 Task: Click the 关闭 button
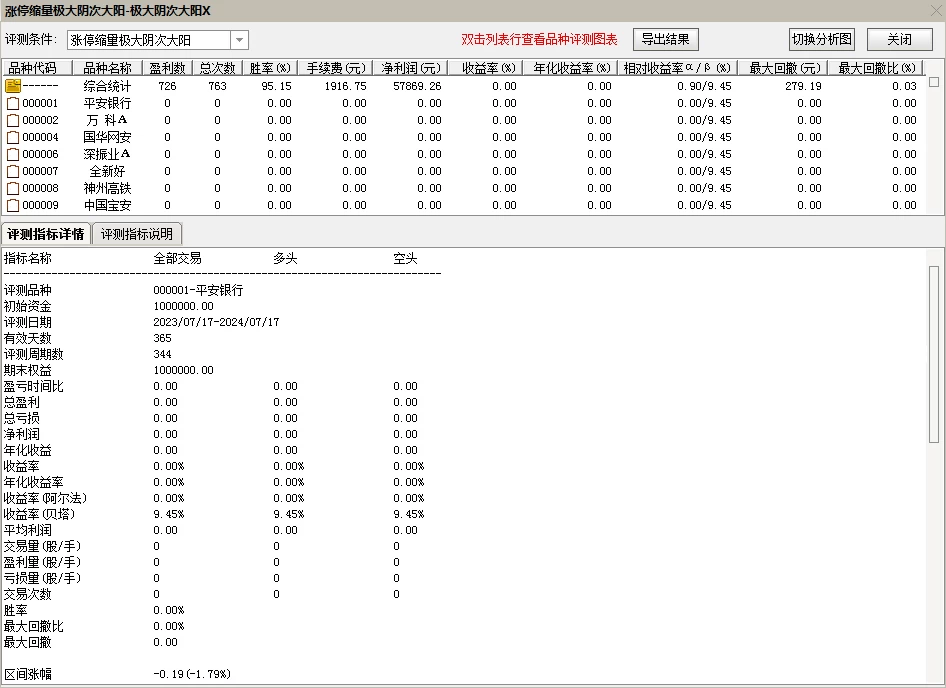(x=900, y=39)
